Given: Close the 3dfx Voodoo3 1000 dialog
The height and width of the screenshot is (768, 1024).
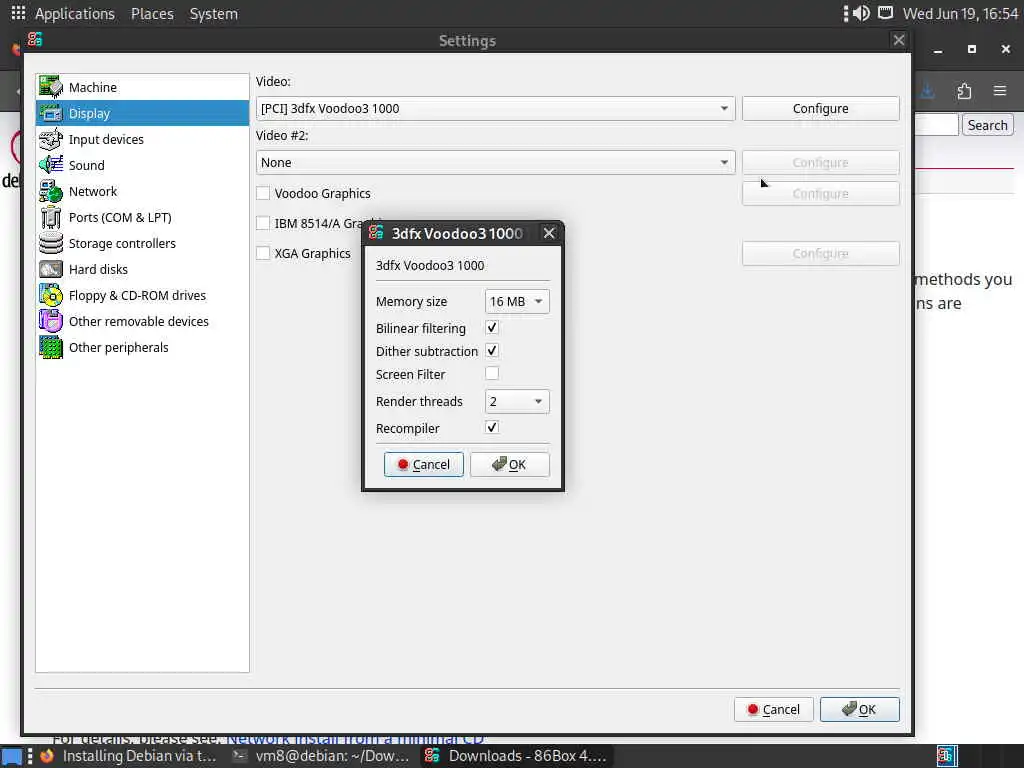Looking at the screenshot, I should tap(549, 233).
